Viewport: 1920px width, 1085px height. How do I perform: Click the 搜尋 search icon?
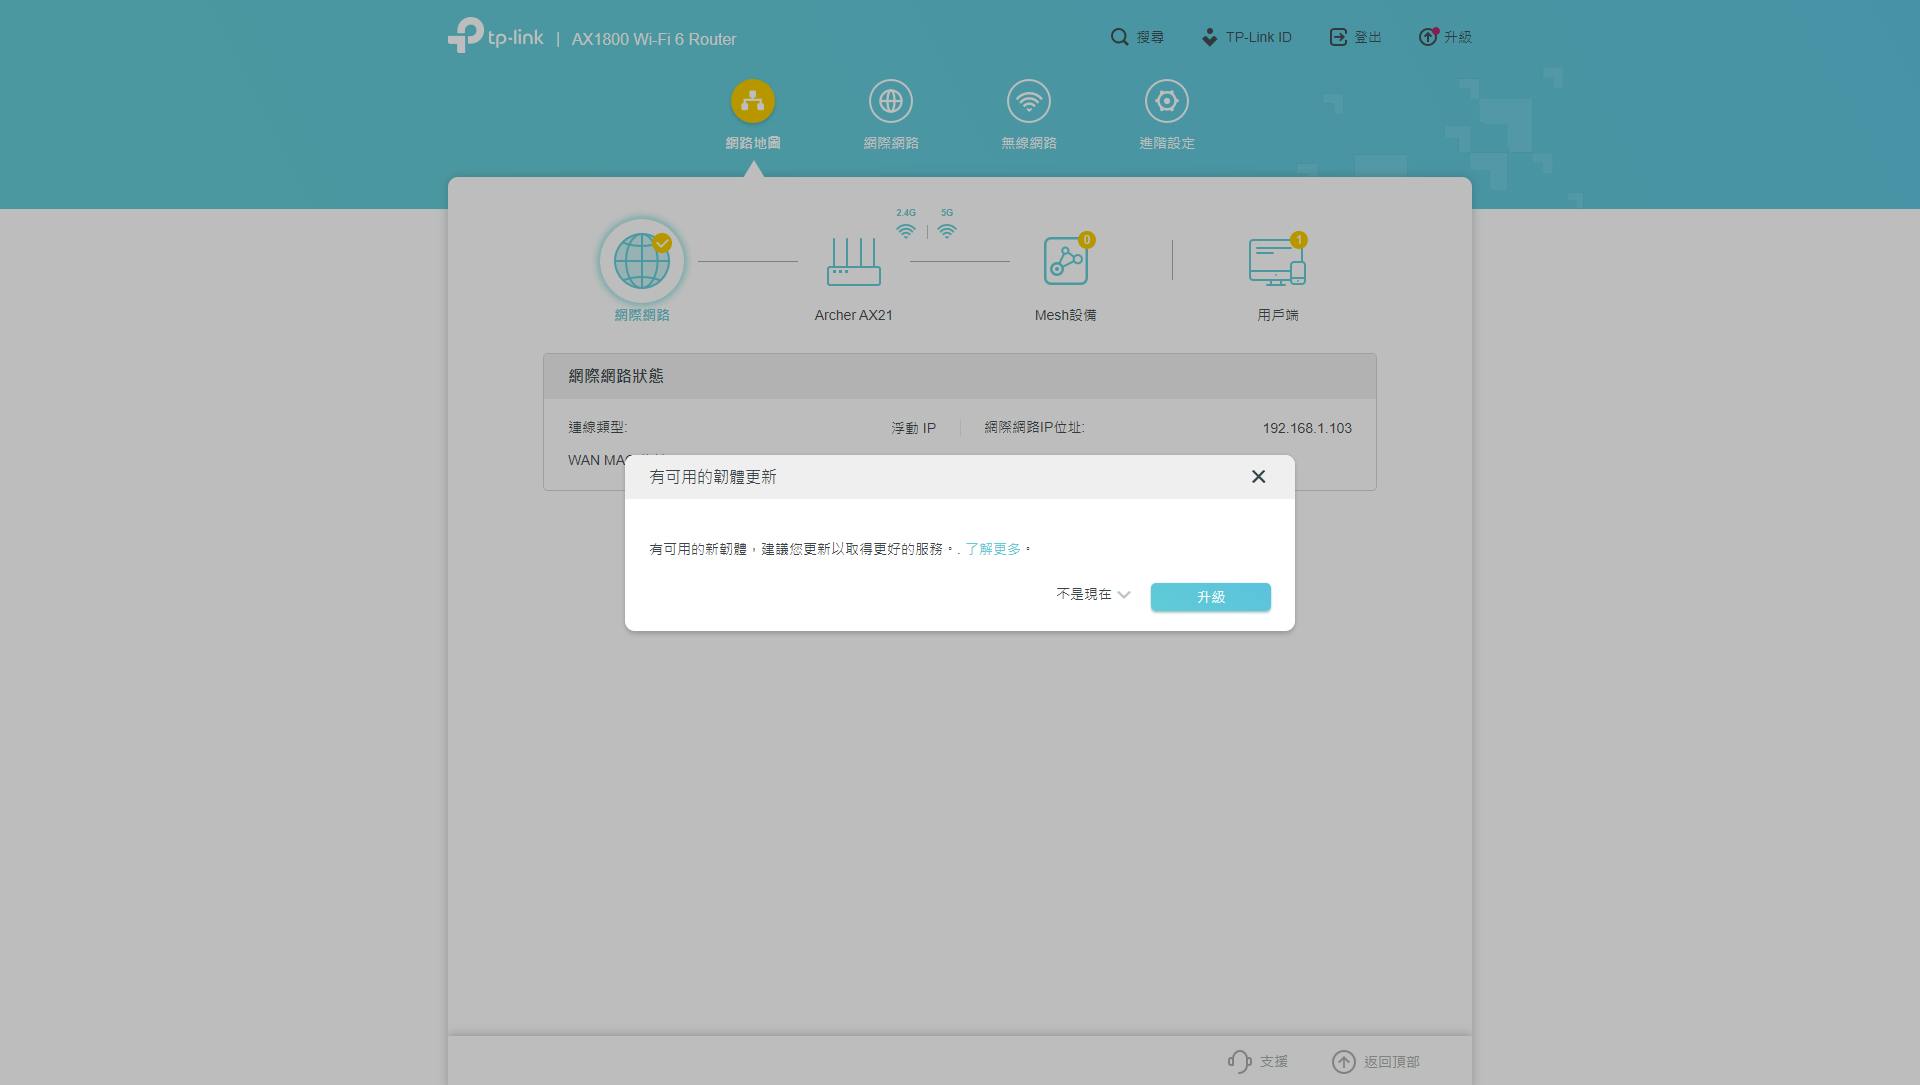(1119, 37)
